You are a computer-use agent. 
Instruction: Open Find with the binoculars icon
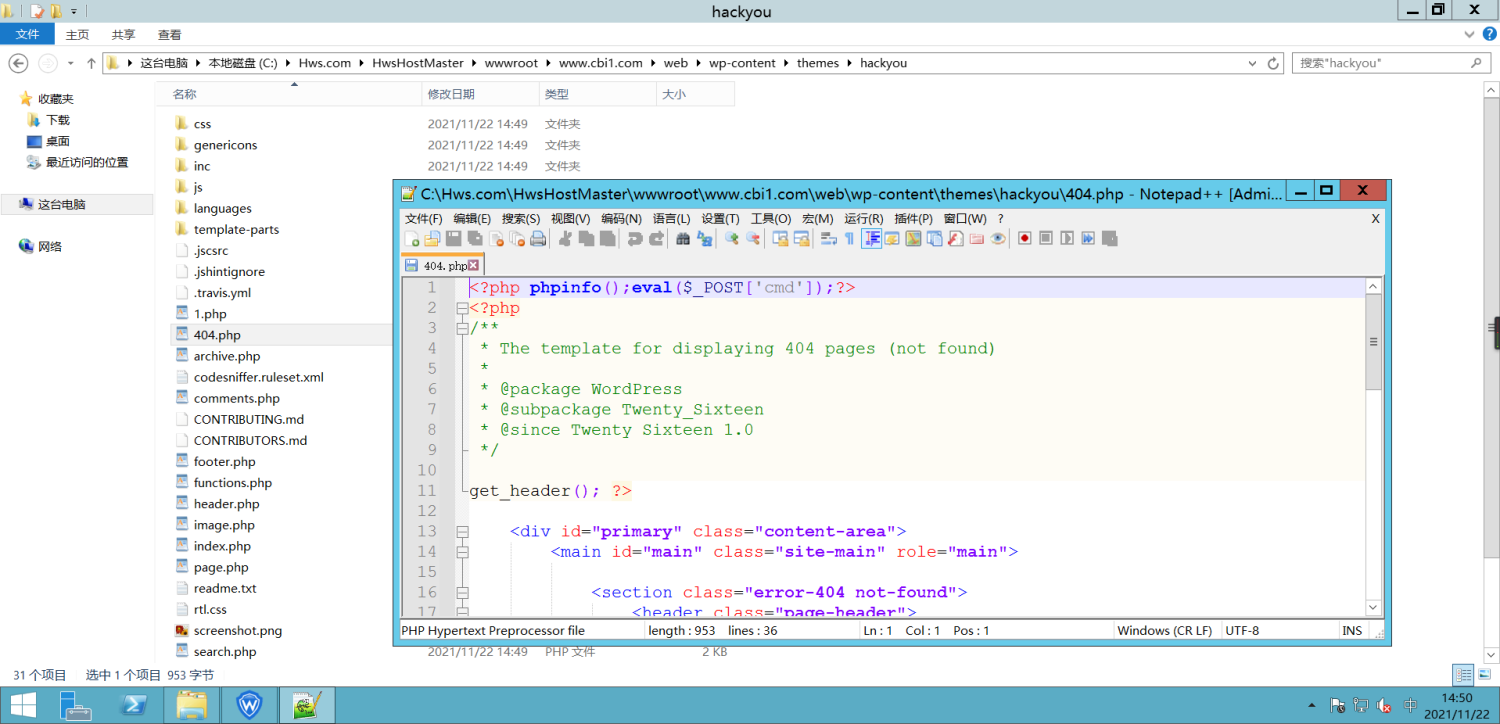tap(683, 238)
